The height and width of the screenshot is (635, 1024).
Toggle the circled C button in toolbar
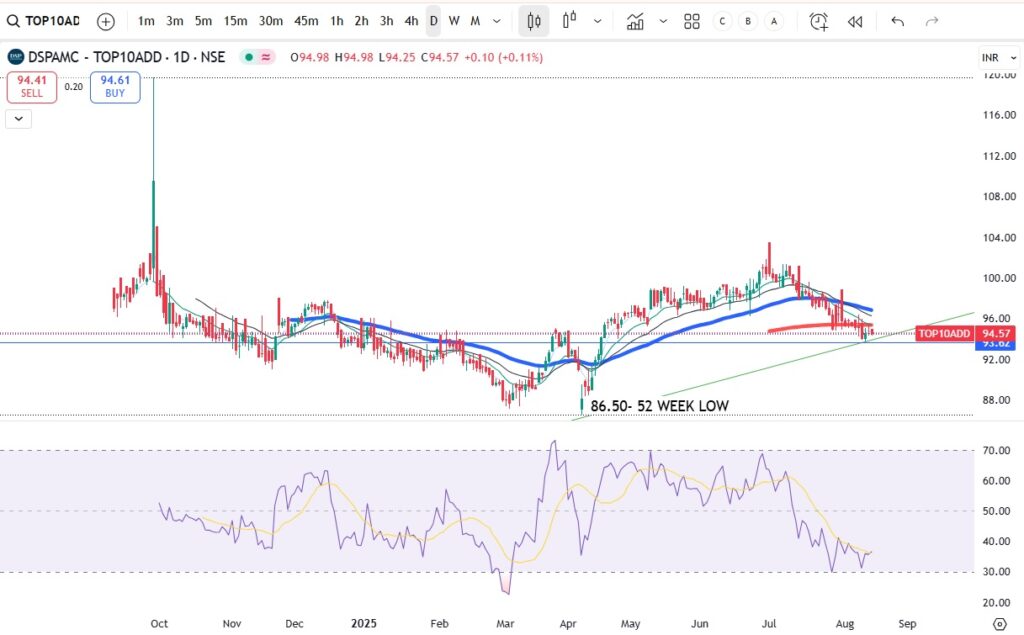click(722, 21)
